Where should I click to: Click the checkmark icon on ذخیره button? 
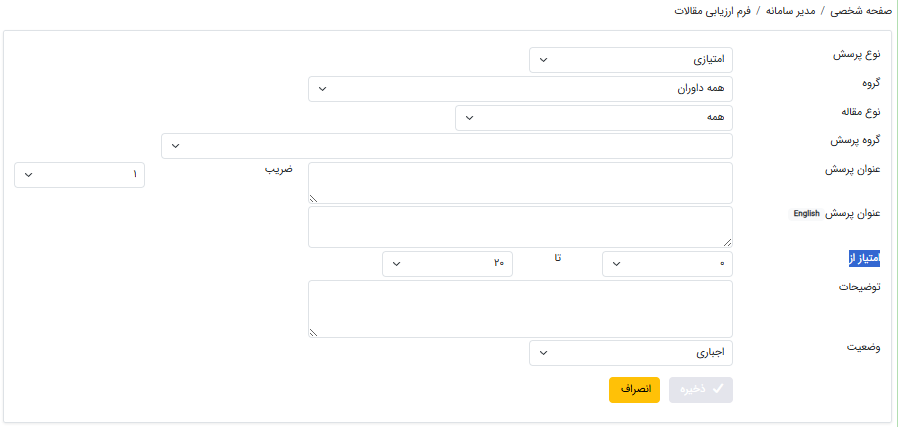(717, 390)
